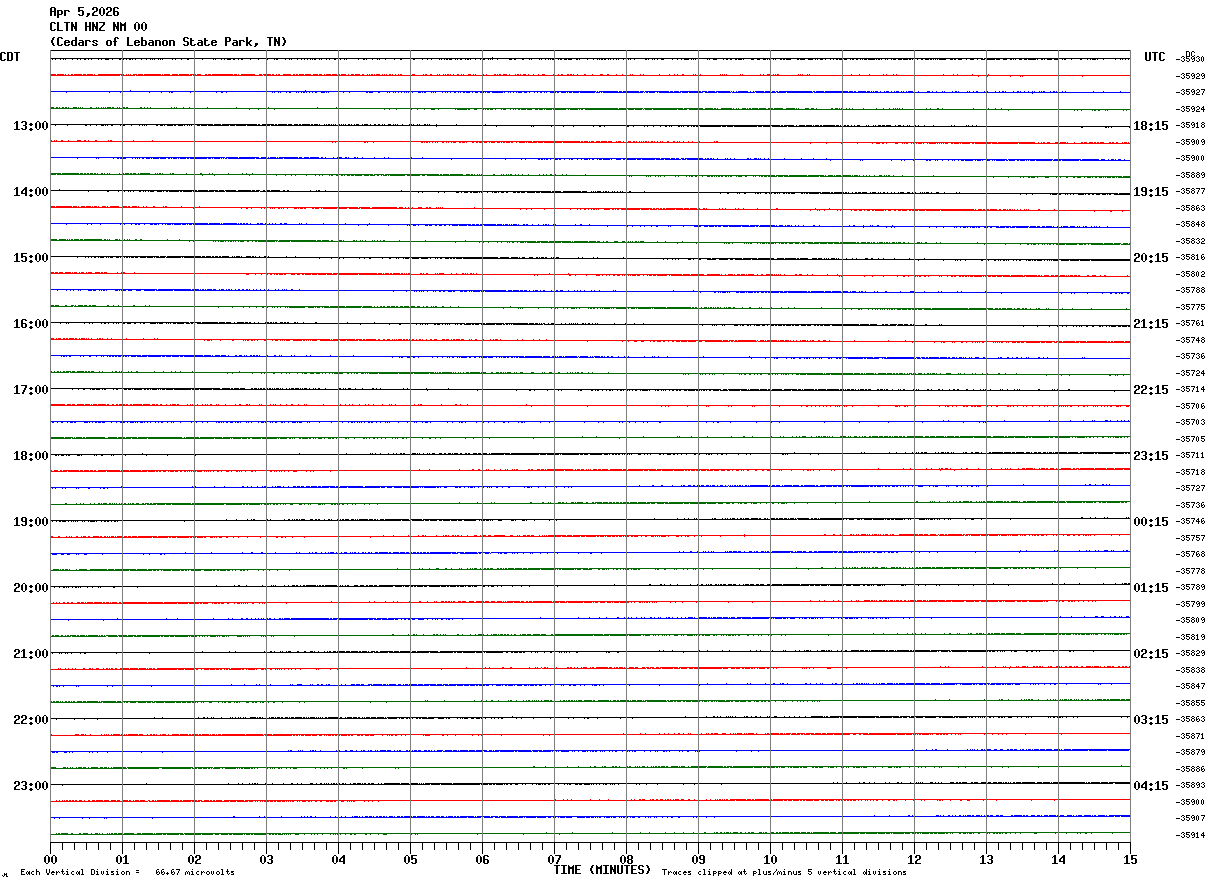Click minute tick label 12 on x-axis
Screen dimensions: 1210x886
coord(914,859)
